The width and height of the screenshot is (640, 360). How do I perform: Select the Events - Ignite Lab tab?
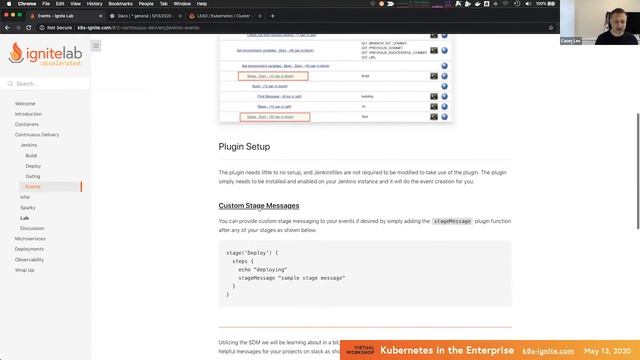(65, 16)
